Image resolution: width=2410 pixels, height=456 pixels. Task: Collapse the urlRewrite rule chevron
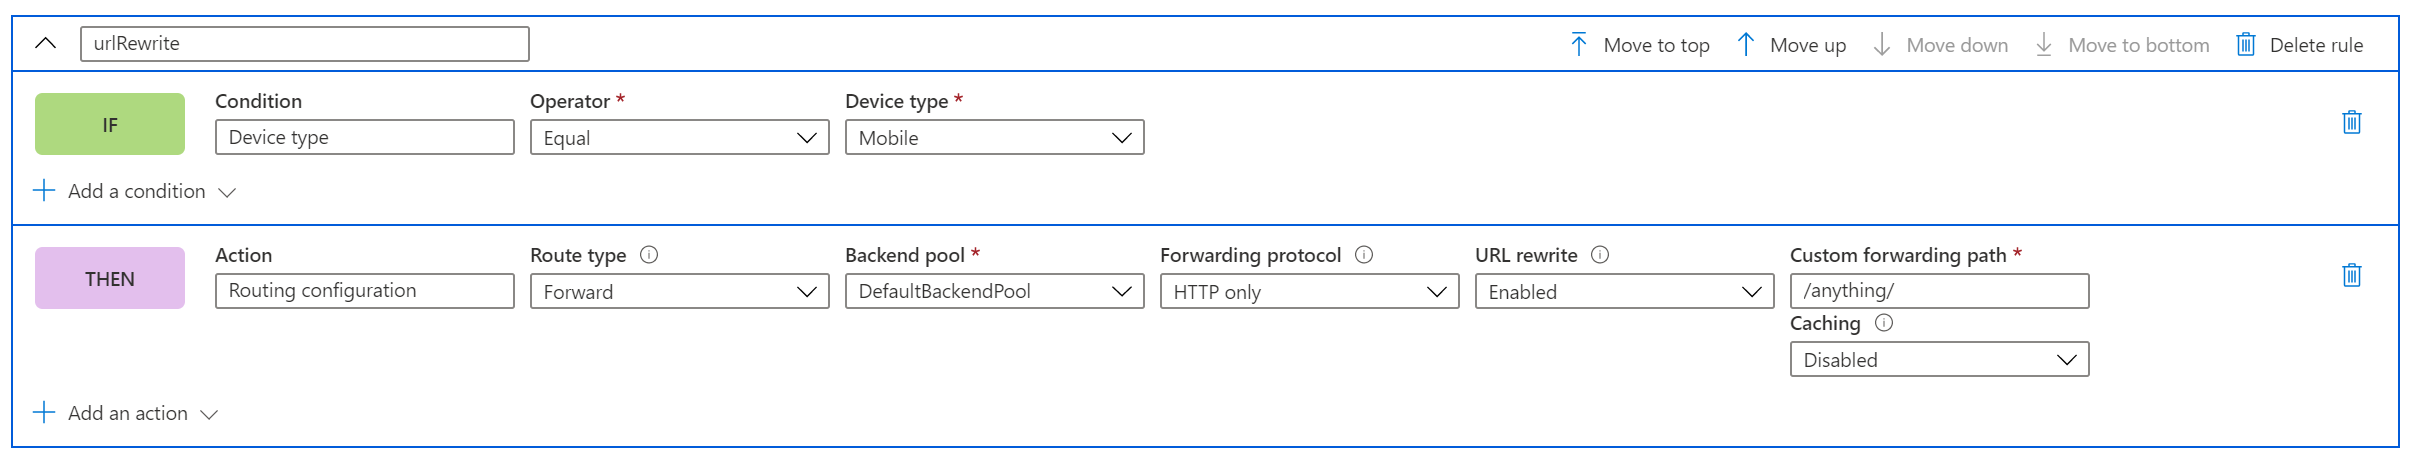(x=45, y=44)
